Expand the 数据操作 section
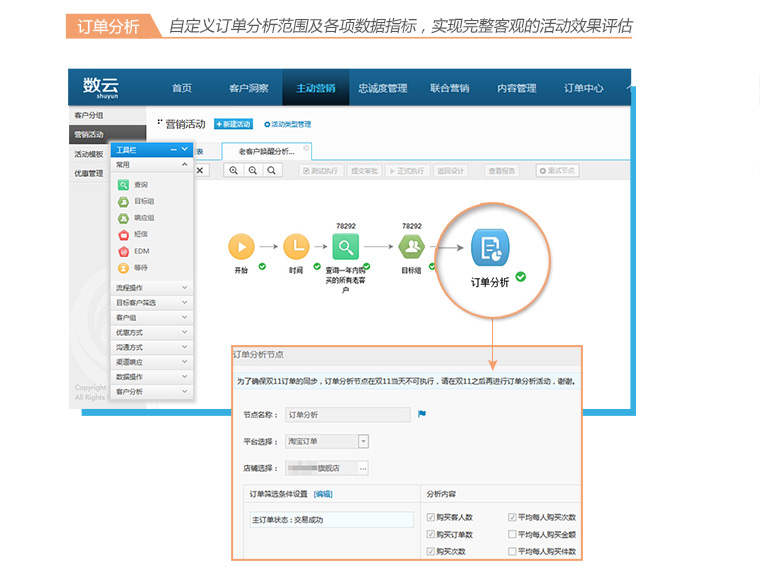Image resolution: width=760 pixels, height=571 pixels. 152,377
